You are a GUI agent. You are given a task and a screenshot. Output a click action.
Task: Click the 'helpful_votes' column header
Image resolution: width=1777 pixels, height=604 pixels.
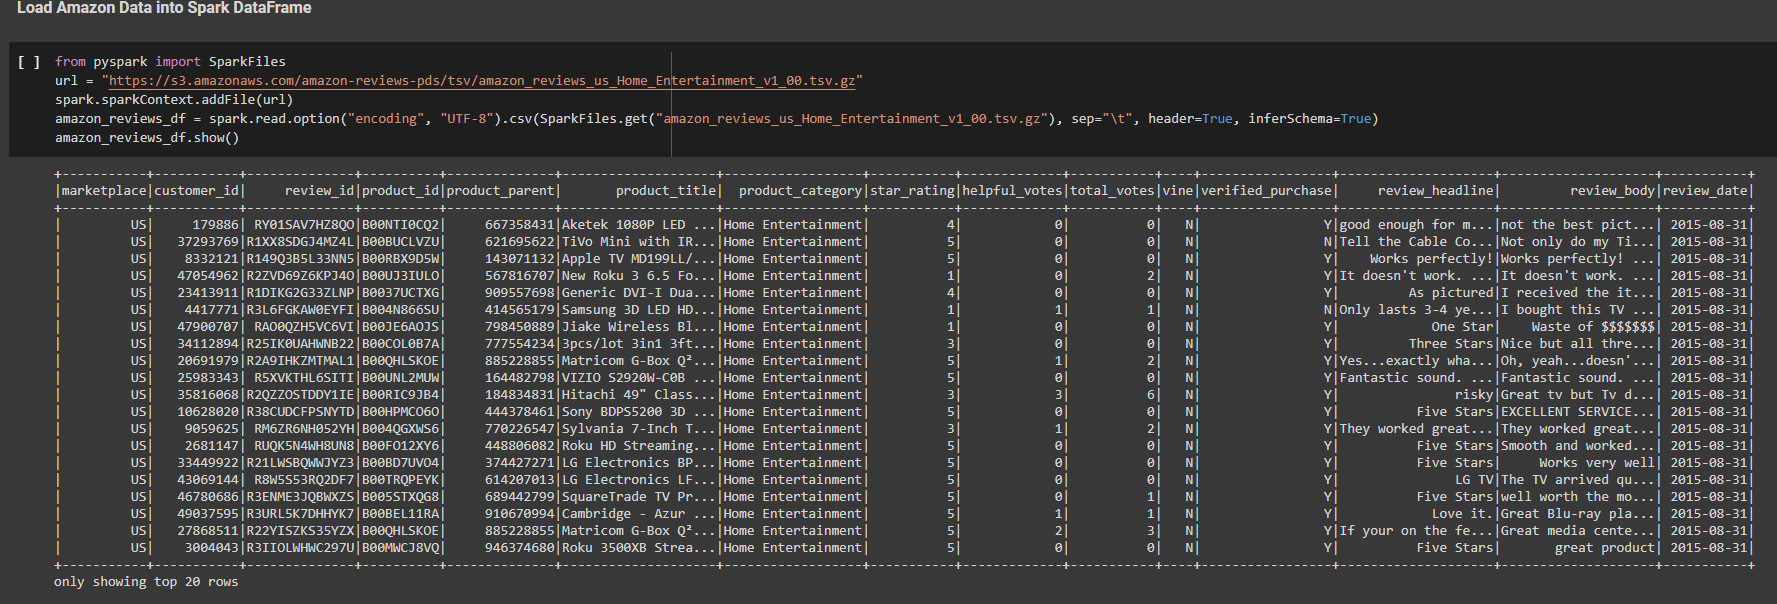(1012, 191)
